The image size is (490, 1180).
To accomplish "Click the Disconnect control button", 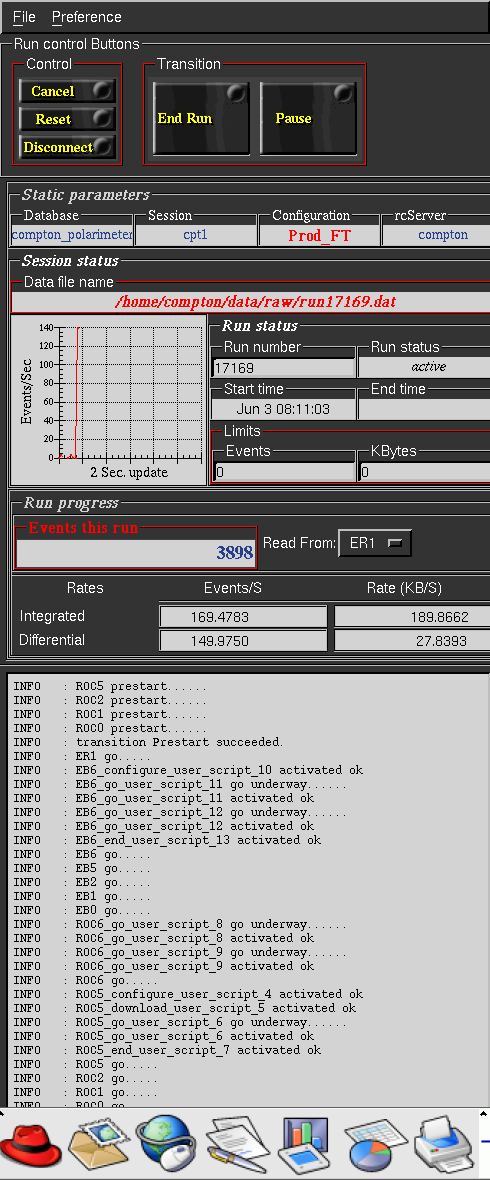I will pos(67,147).
